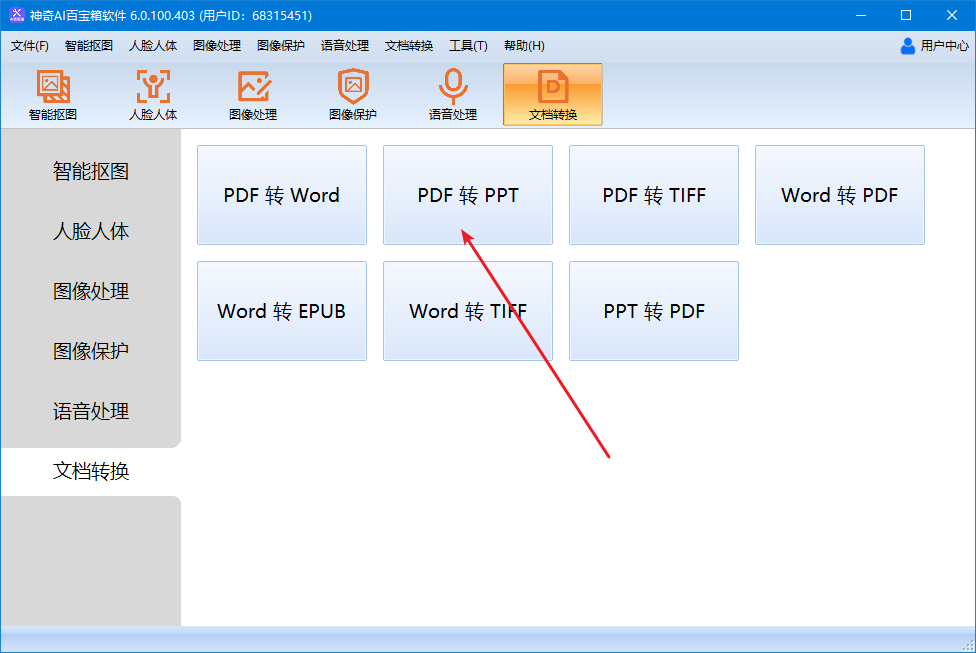This screenshot has width=976, height=653.
Task: Minimize the application window
Action: (x=861, y=15)
